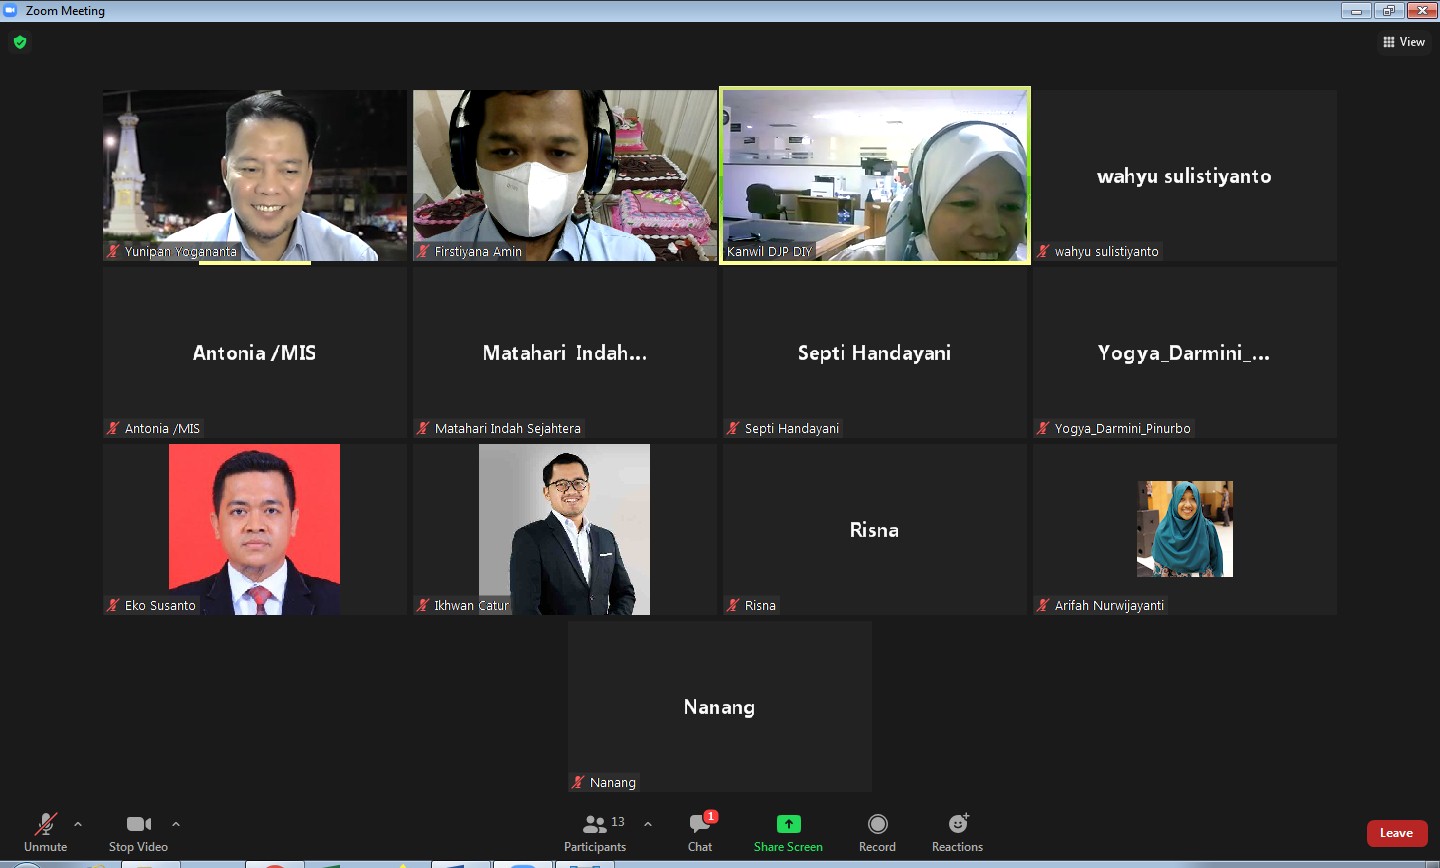Click the muted mic icon beside Ikhwan Catur
Image resolution: width=1440 pixels, height=868 pixels.
tap(423, 606)
